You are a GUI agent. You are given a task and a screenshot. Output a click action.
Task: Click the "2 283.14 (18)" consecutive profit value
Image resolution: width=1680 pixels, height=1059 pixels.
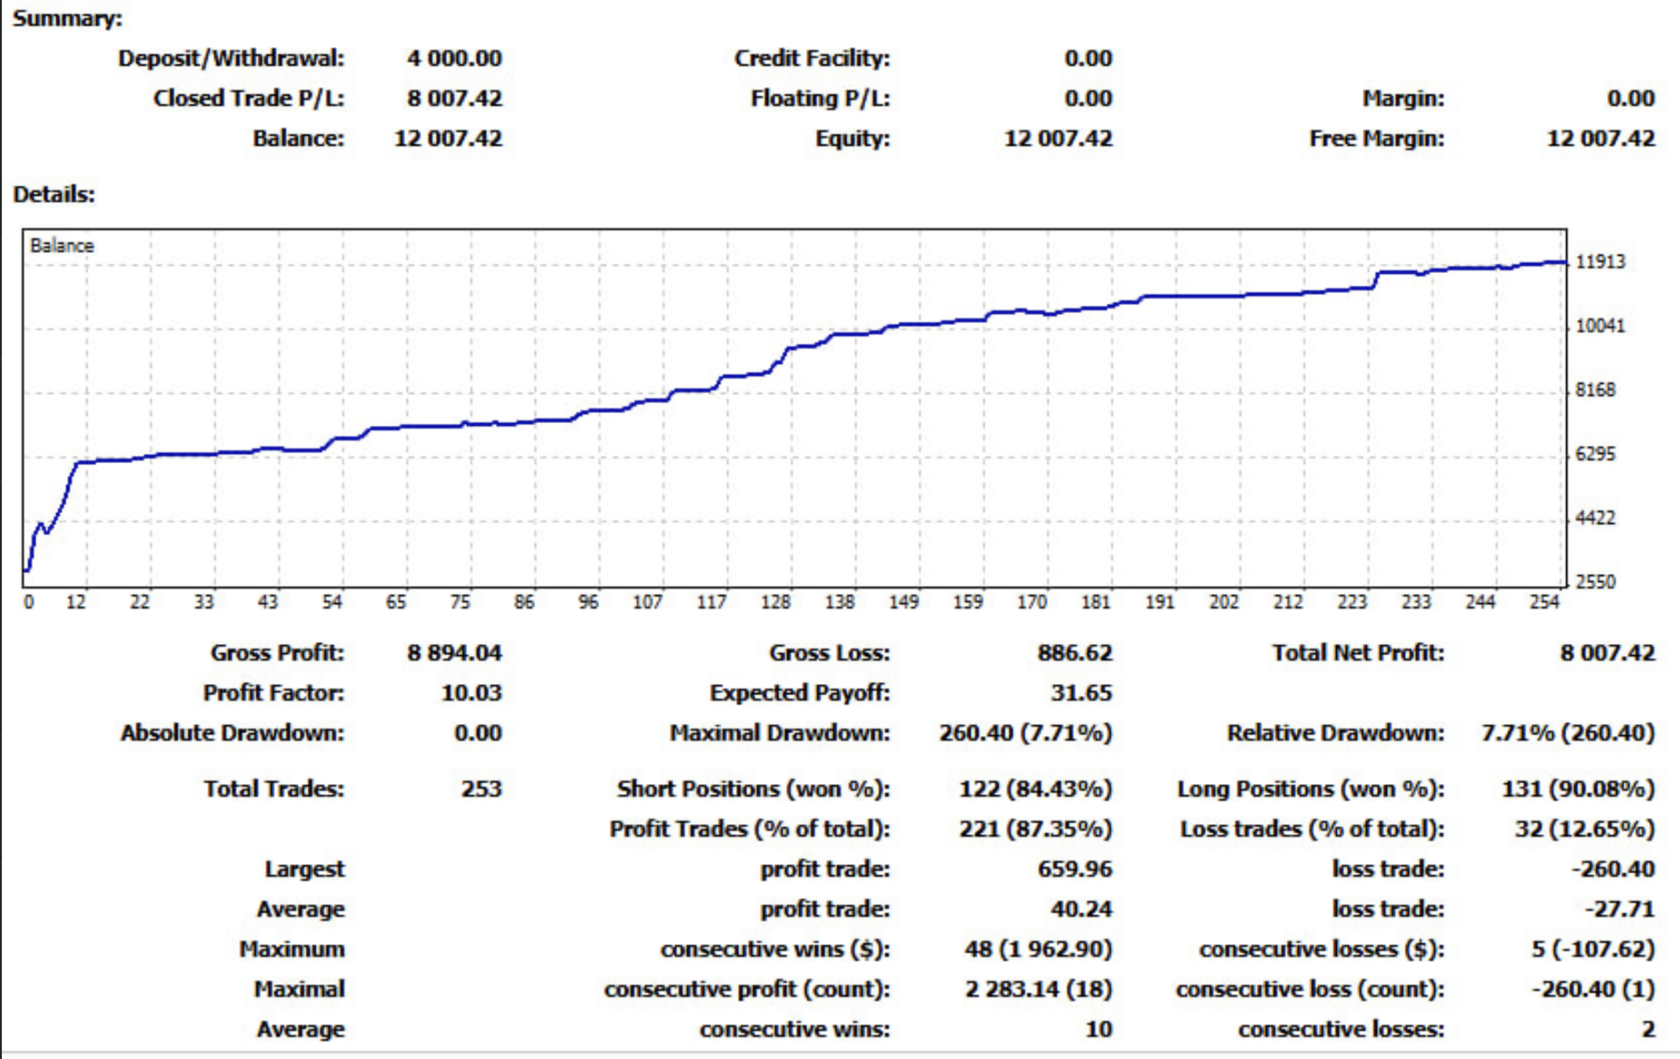[x=1038, y=989]
